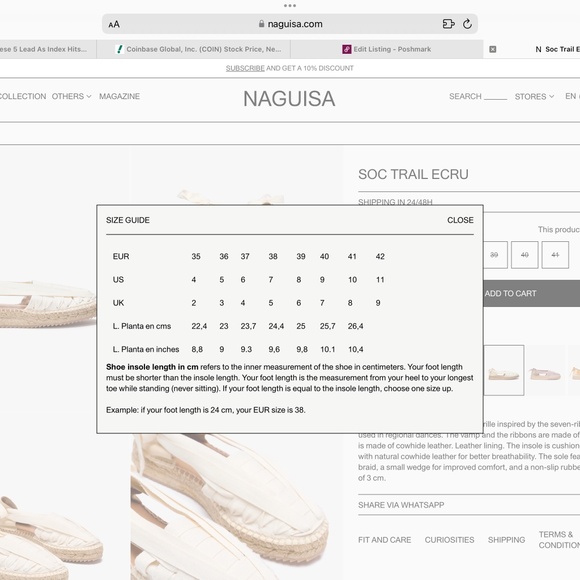Click 'Shoe insole length in cm' bold text
Image resolution: width=580 pixels, height=580 pixels.
coord(152,367)
